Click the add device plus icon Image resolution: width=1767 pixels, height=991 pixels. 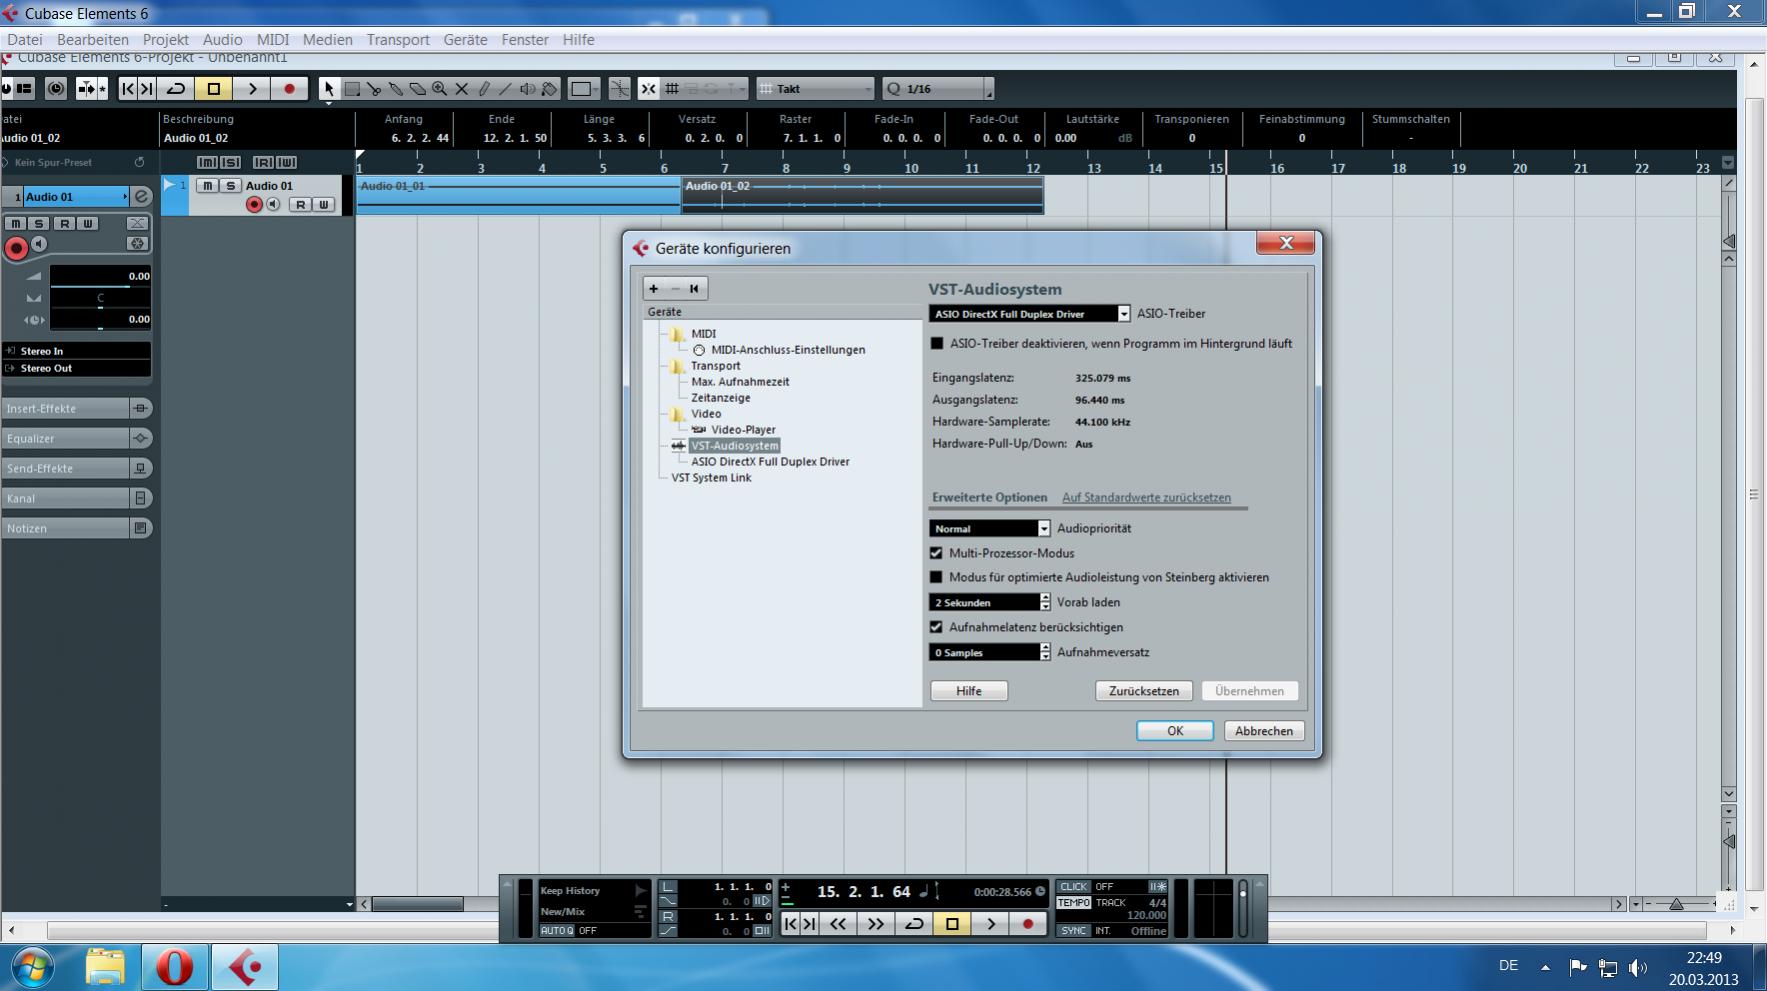click(654, 289)
